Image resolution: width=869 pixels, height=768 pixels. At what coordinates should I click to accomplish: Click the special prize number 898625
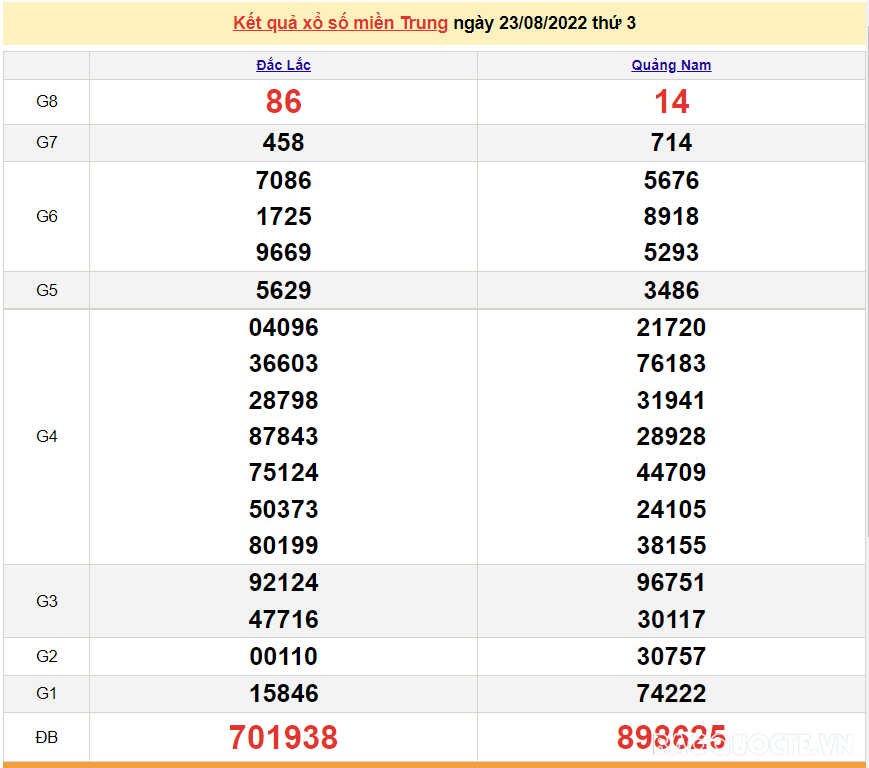(671, 738)
